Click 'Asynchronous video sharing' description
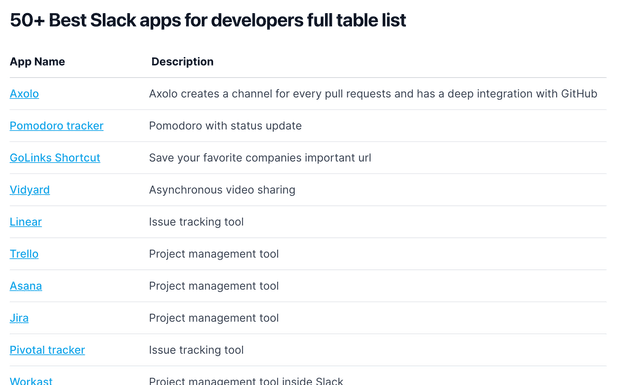 222,190
